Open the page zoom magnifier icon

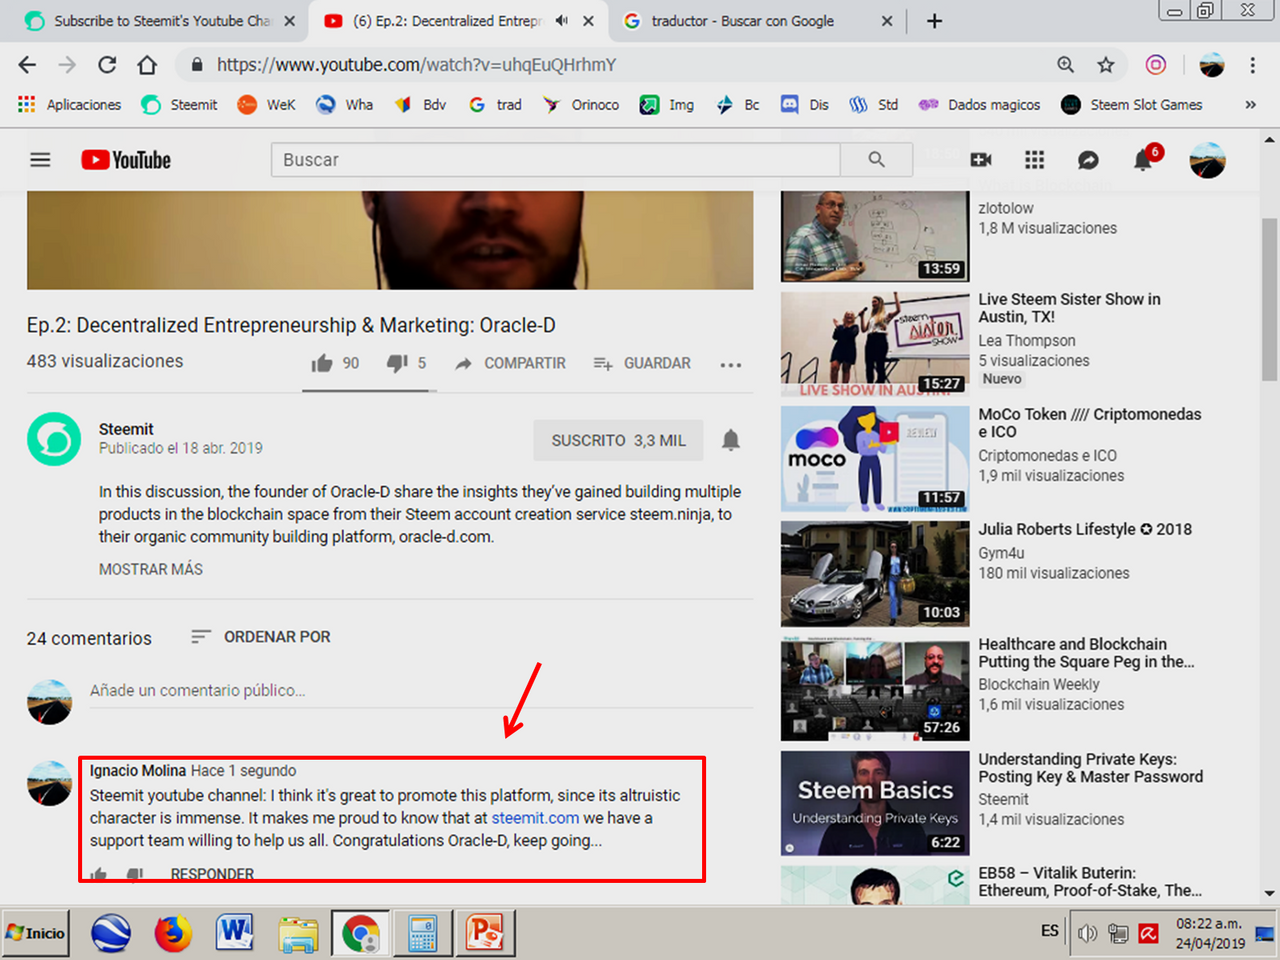(x=1066, y=65)
